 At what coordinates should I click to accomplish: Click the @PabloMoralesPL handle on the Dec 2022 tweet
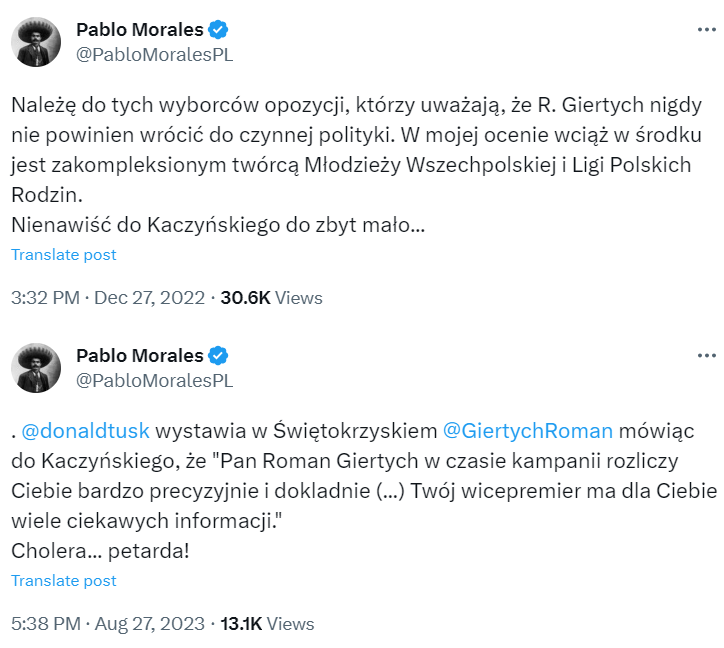point(154,54)
